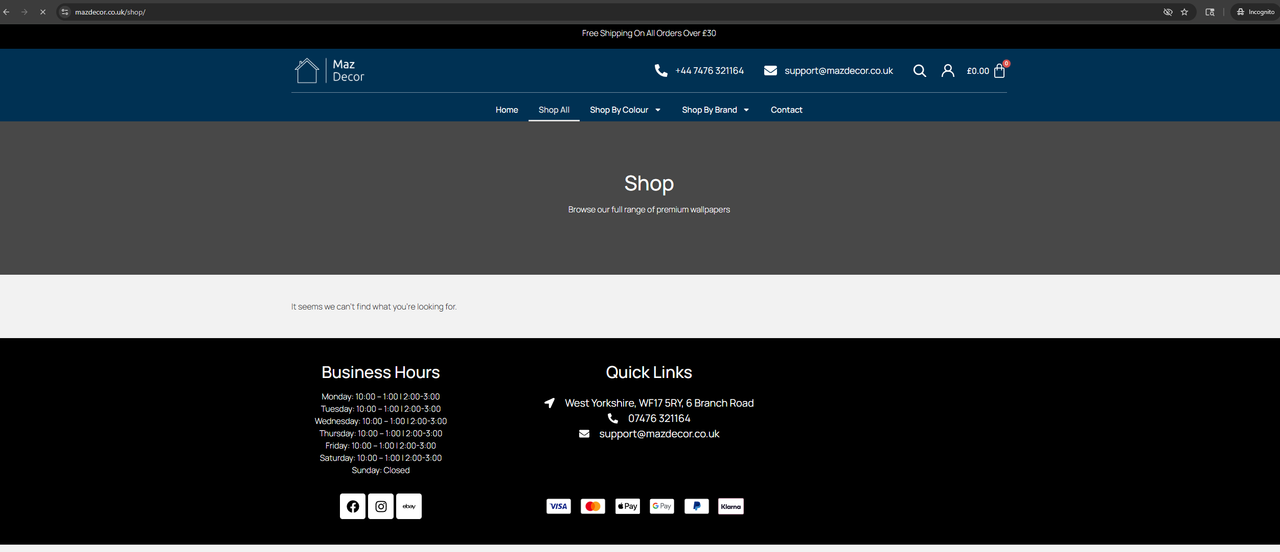Go back using browser back arrow
Image resolution: width=1280 pixels, height=552 pixels.
pos(7,12)
